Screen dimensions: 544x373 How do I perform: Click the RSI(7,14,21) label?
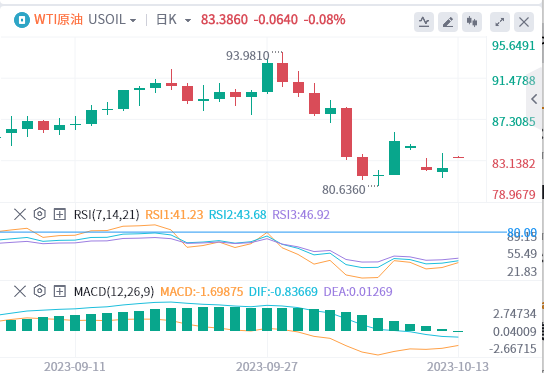click(107, 215)
